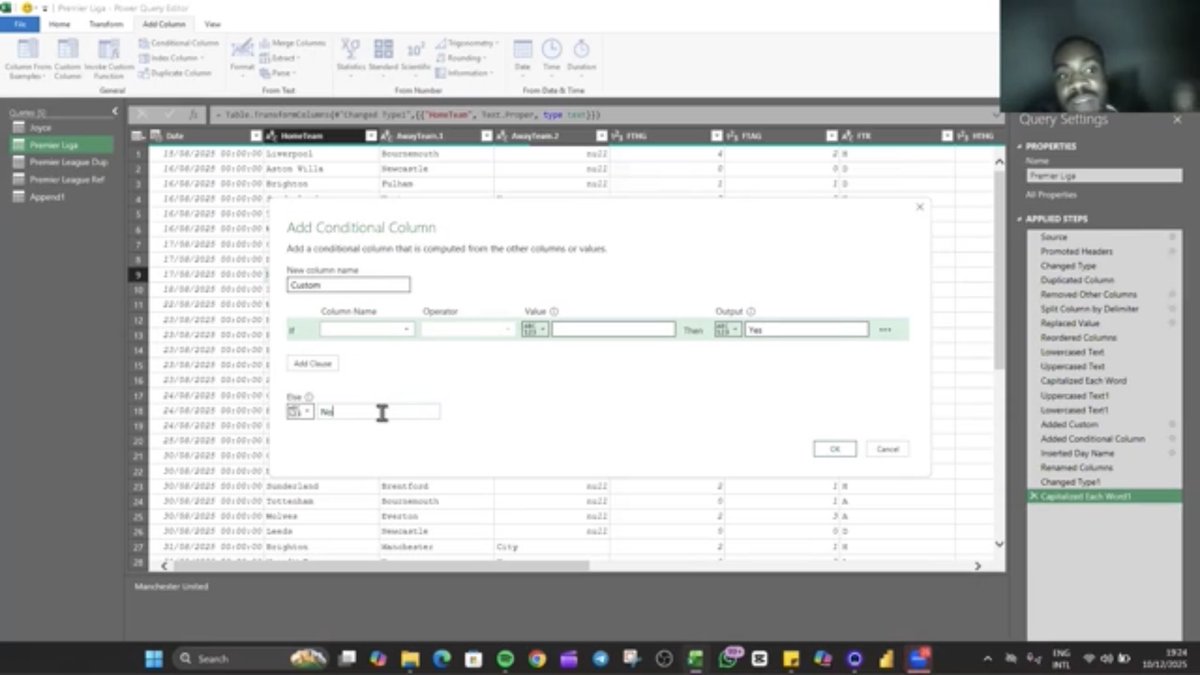
Task: Switch to the Transform tab
Action: click(106, 24)
